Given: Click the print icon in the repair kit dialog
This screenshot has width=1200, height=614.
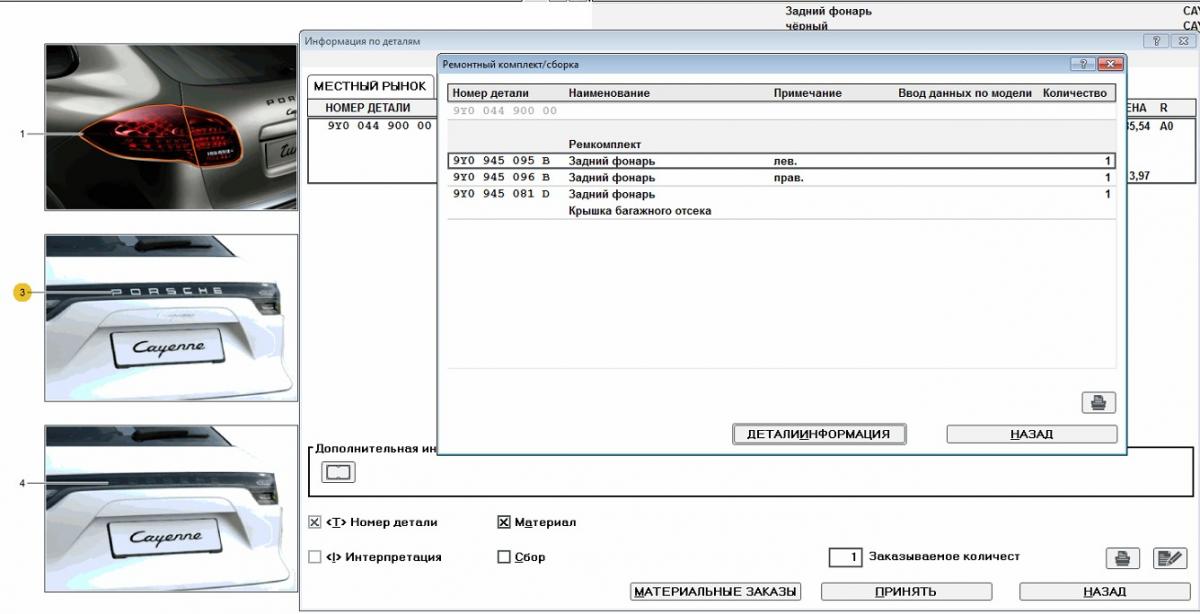Looking at the screenshot, I should click(x=1098, y=402).
